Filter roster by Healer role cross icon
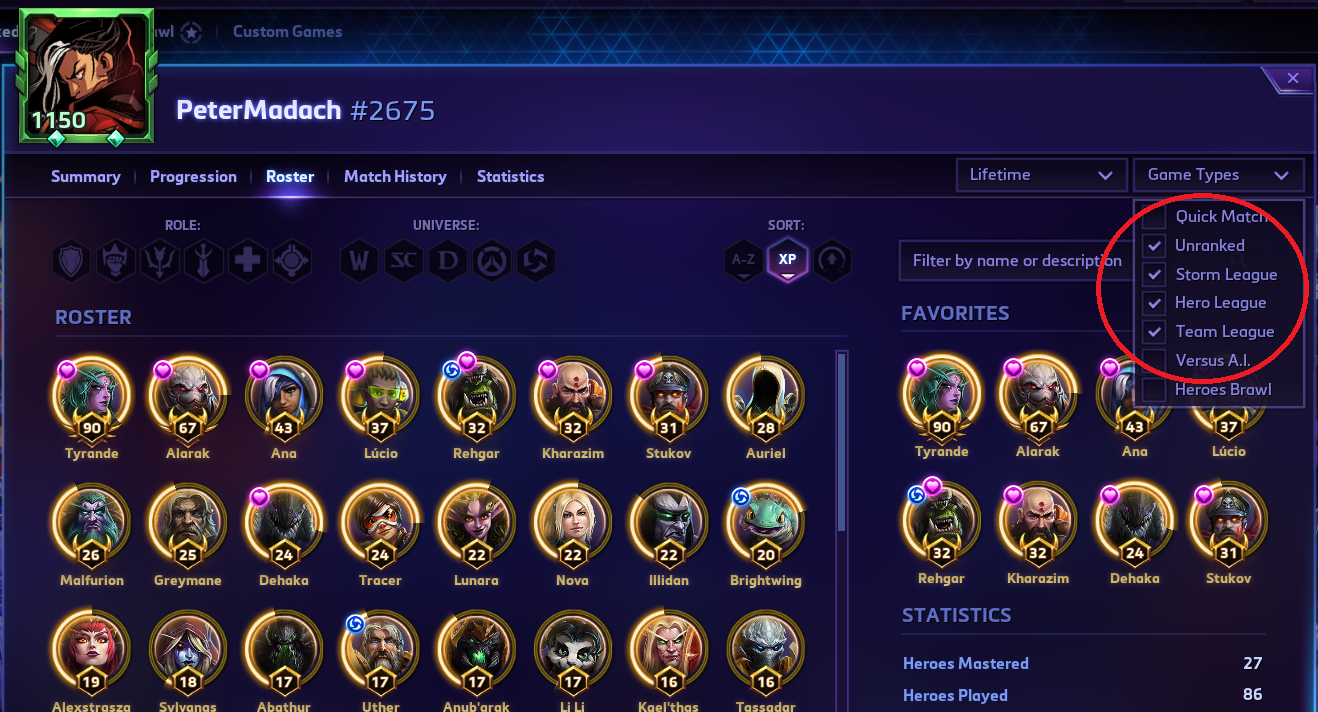The image size is (1318, 712). pos(247,261)
